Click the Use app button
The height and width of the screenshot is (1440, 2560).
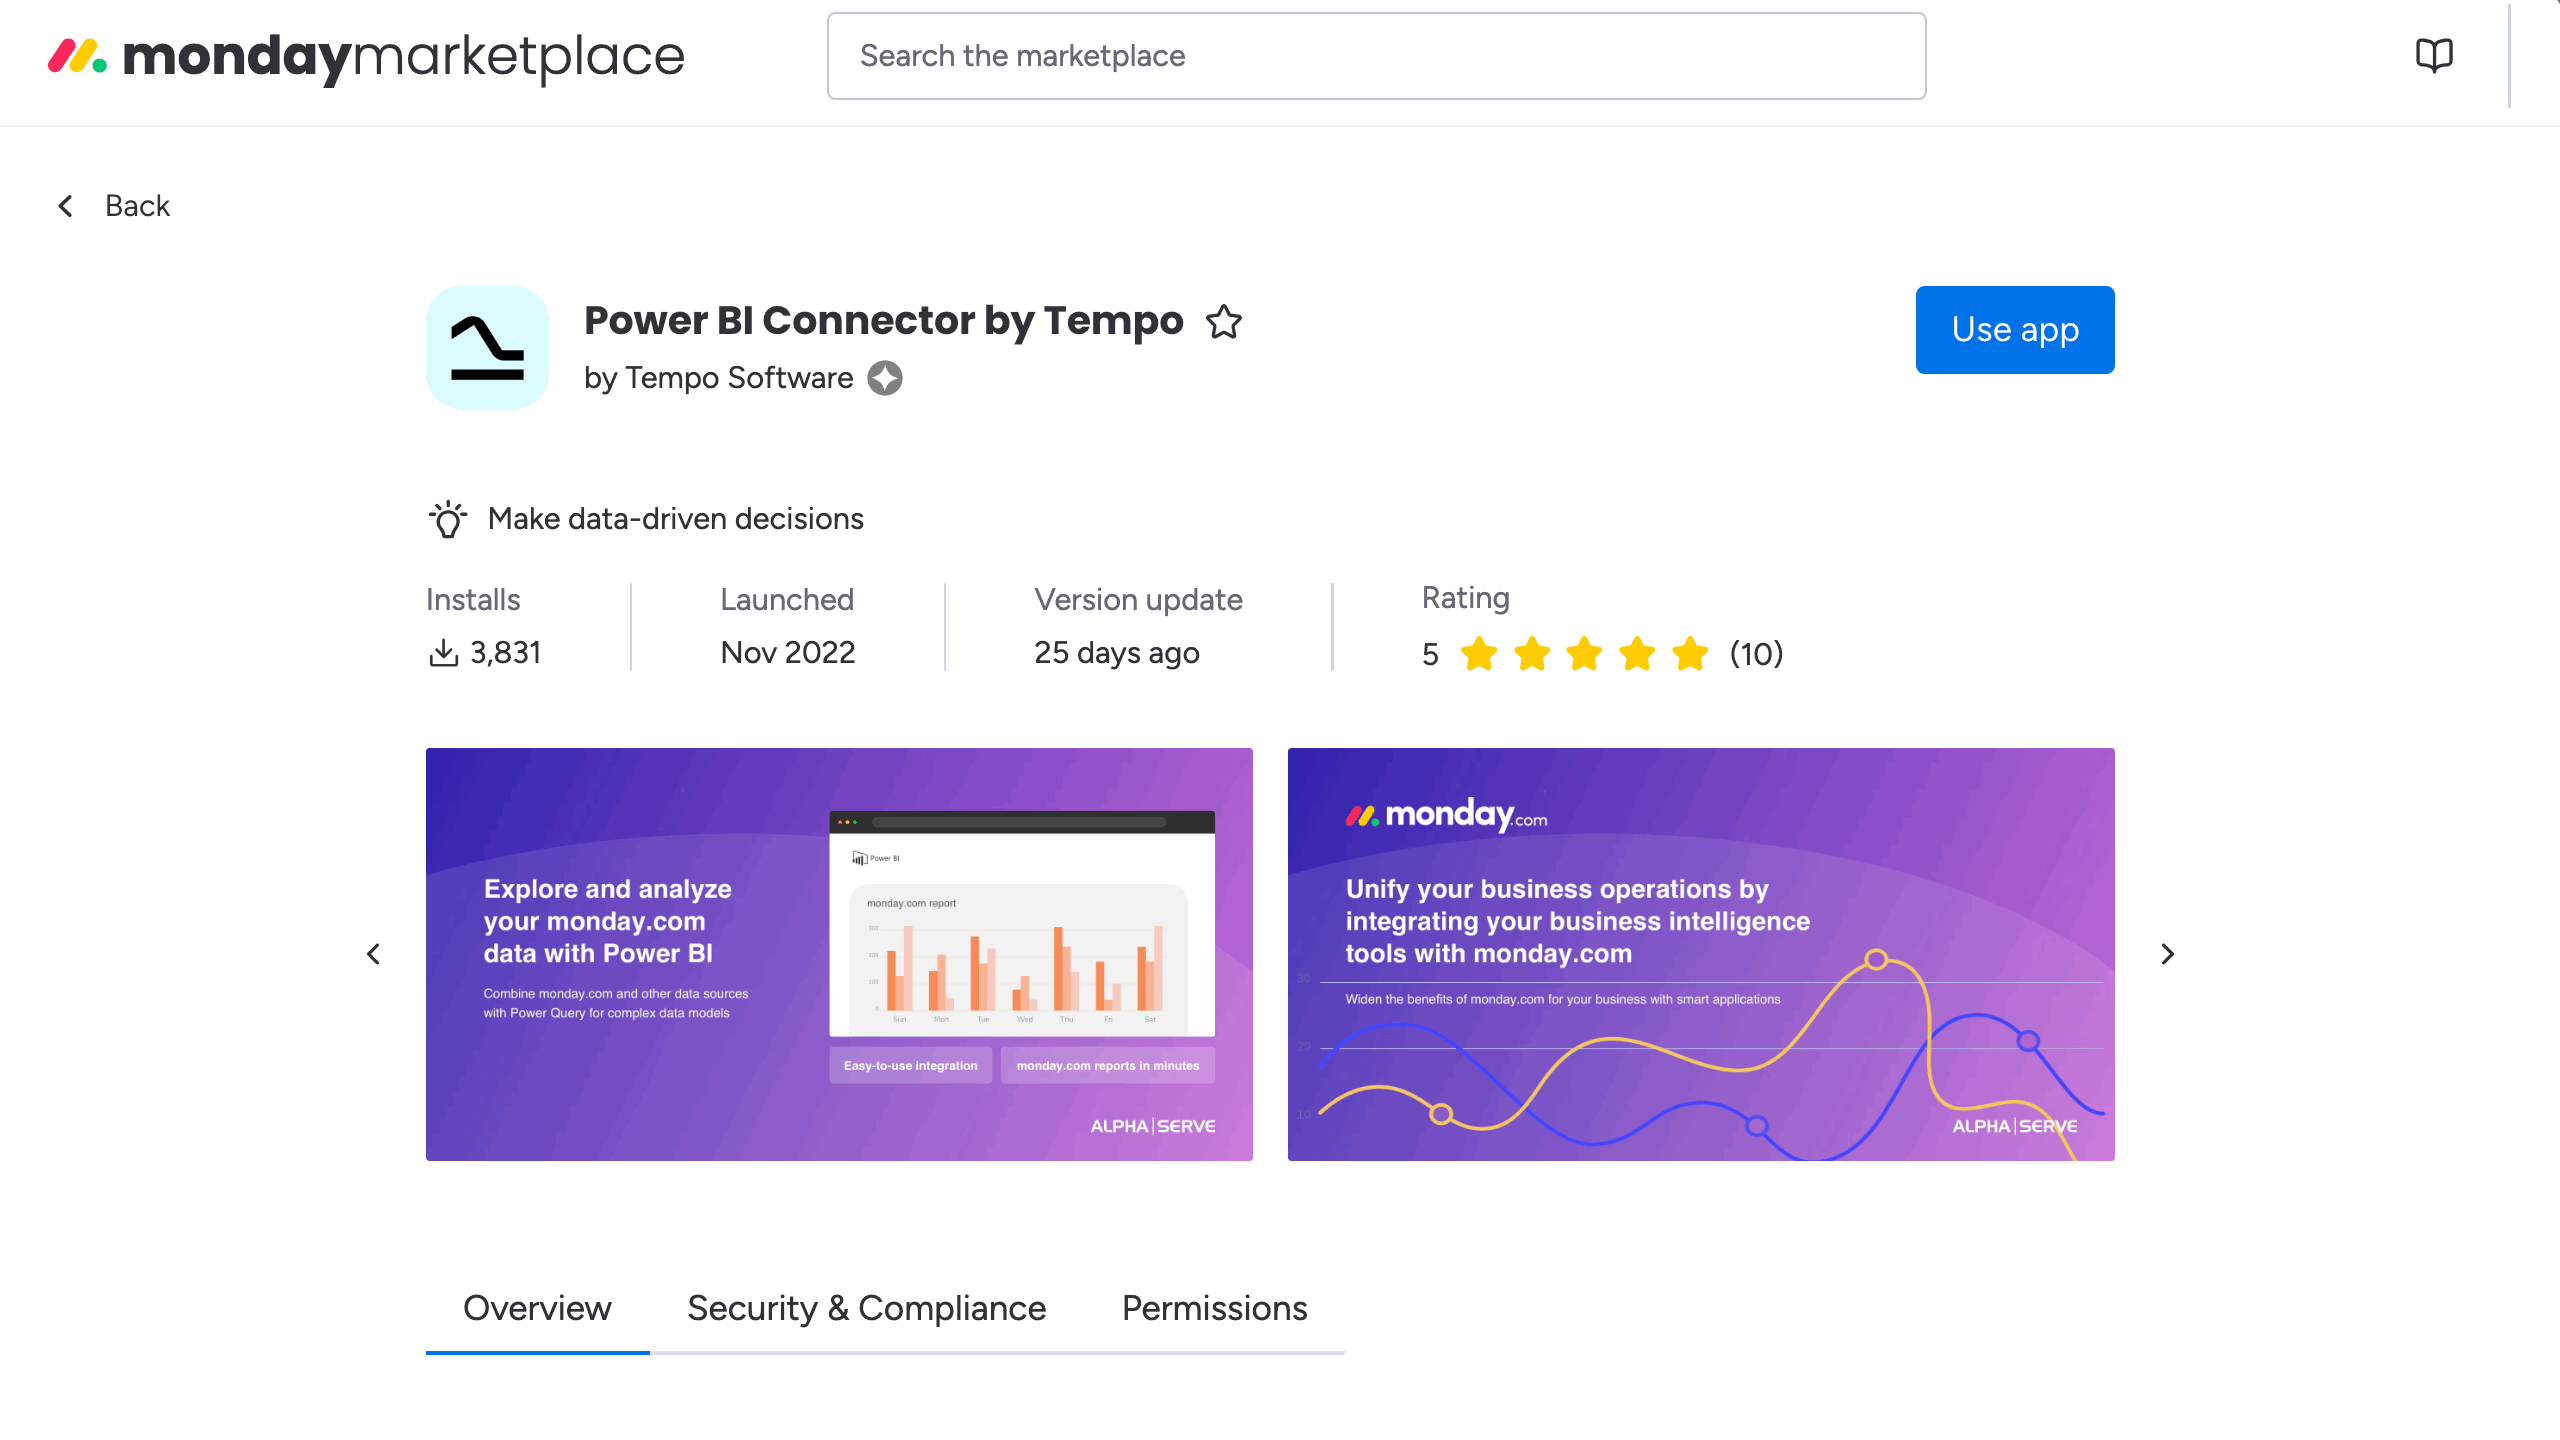point(2014,329)
